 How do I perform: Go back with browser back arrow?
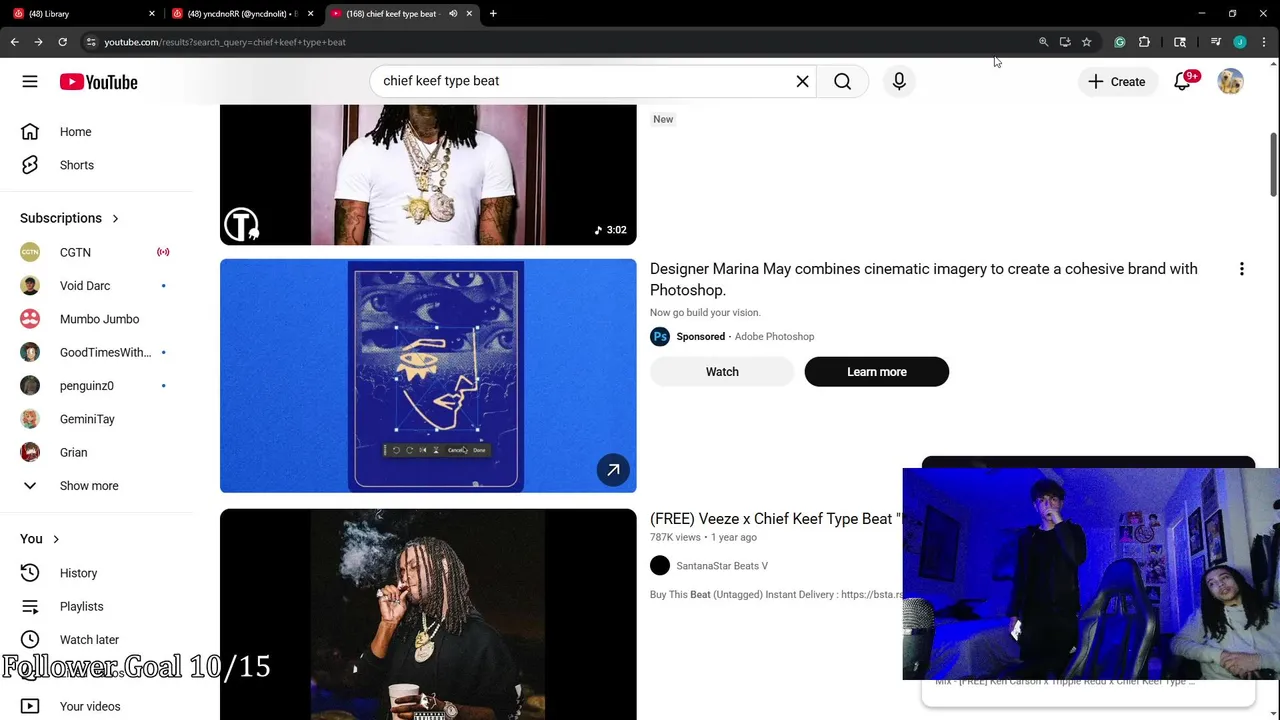14,42
